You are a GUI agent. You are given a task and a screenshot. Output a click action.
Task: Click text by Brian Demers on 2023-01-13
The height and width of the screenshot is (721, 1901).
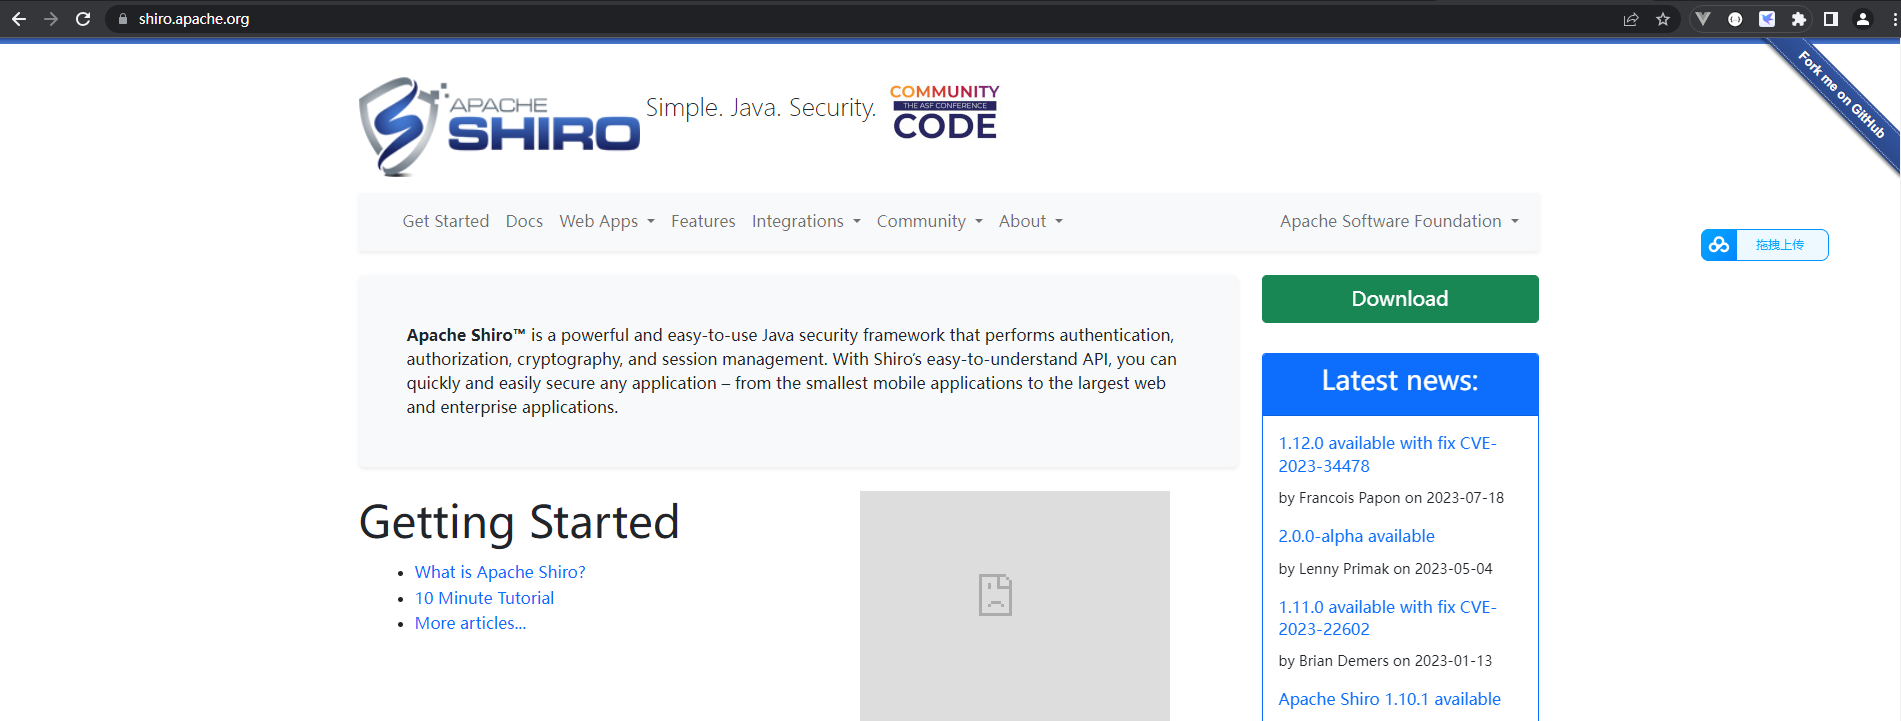[x=1385, y=661]
